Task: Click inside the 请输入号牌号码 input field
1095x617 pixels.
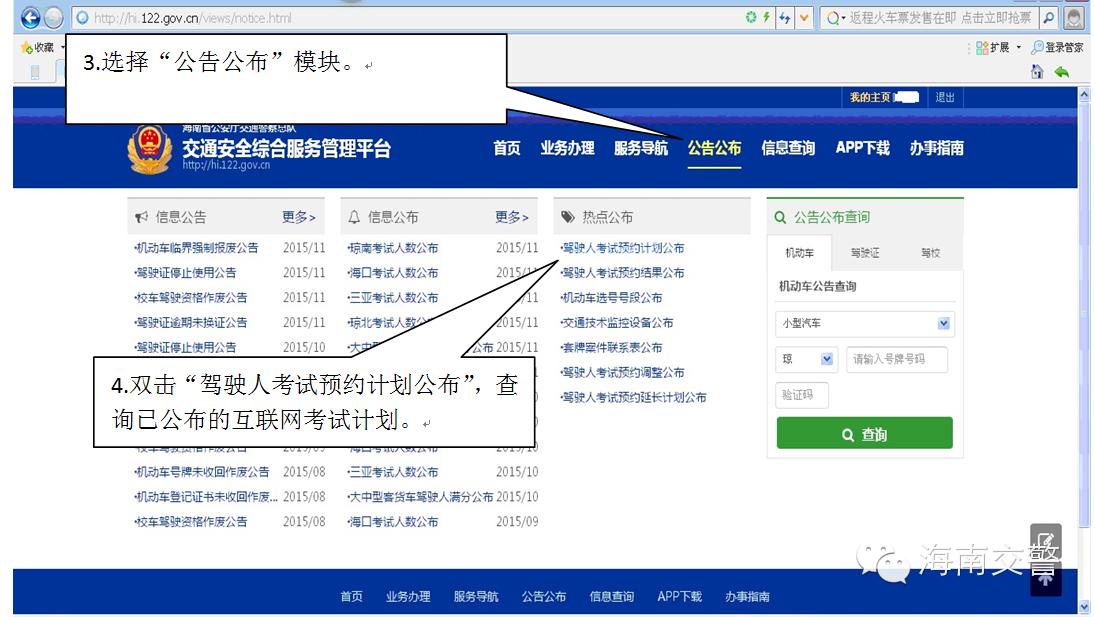Action: pos(897,359)
